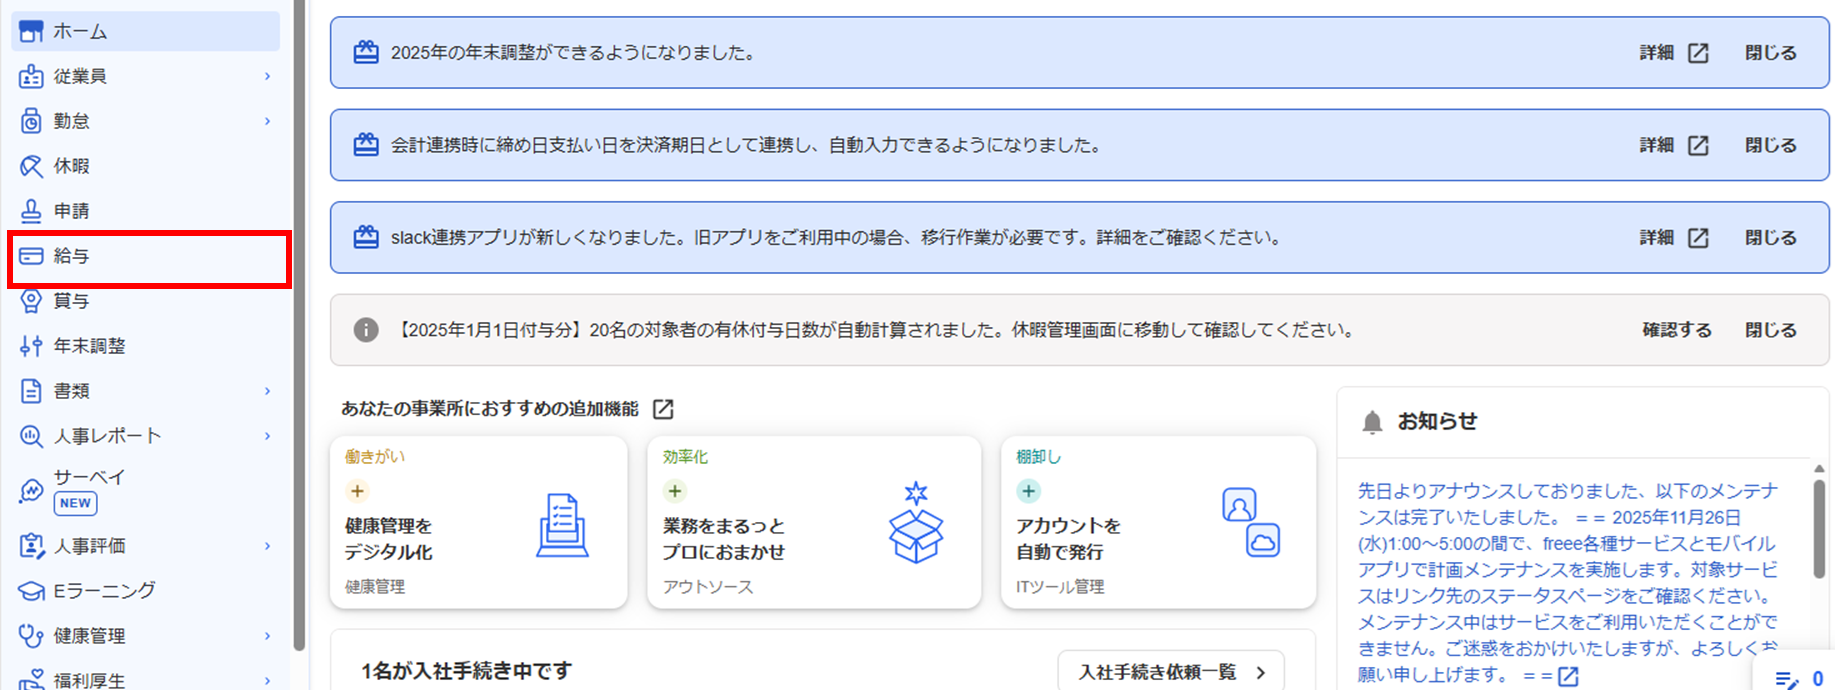Open the アカウントを自動で発行 feature card
The width and height of the screenshot is (1835, 690).
pos(1157,522)
